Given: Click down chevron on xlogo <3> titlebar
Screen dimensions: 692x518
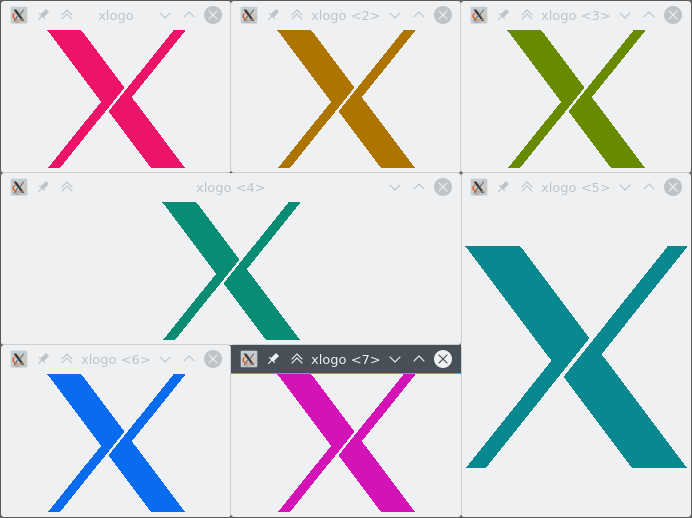Looking at the screenshot, I should tap(625, 15).
